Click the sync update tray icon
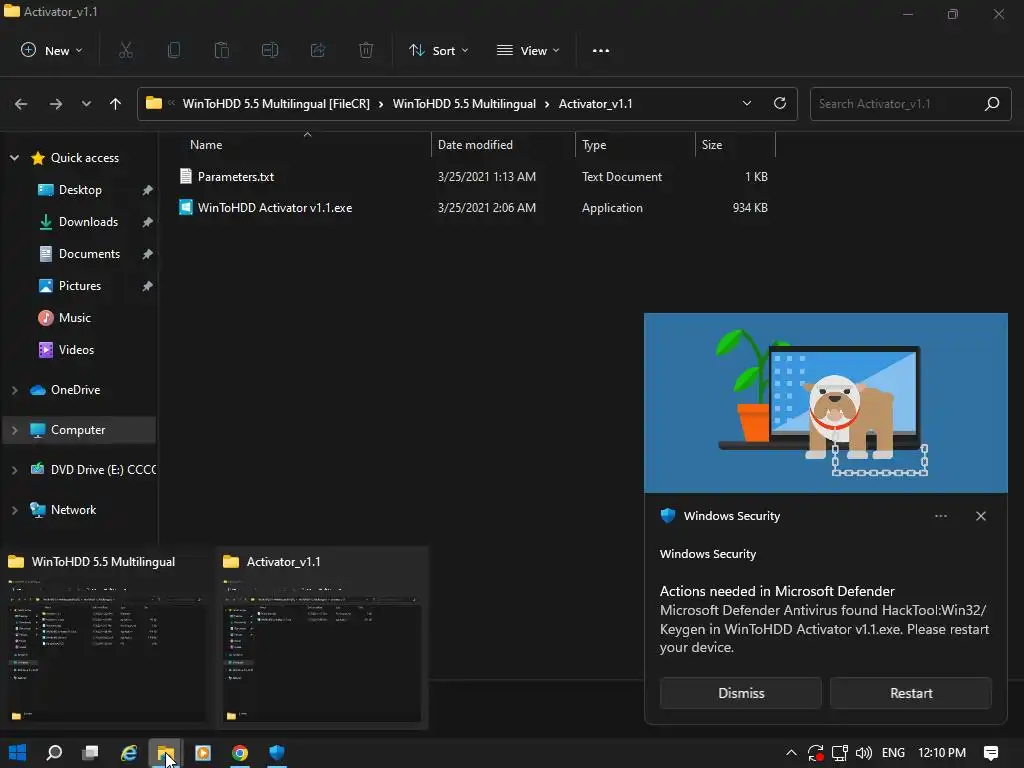This screenshot has height=768, width=1024. [x=815, y=753]
